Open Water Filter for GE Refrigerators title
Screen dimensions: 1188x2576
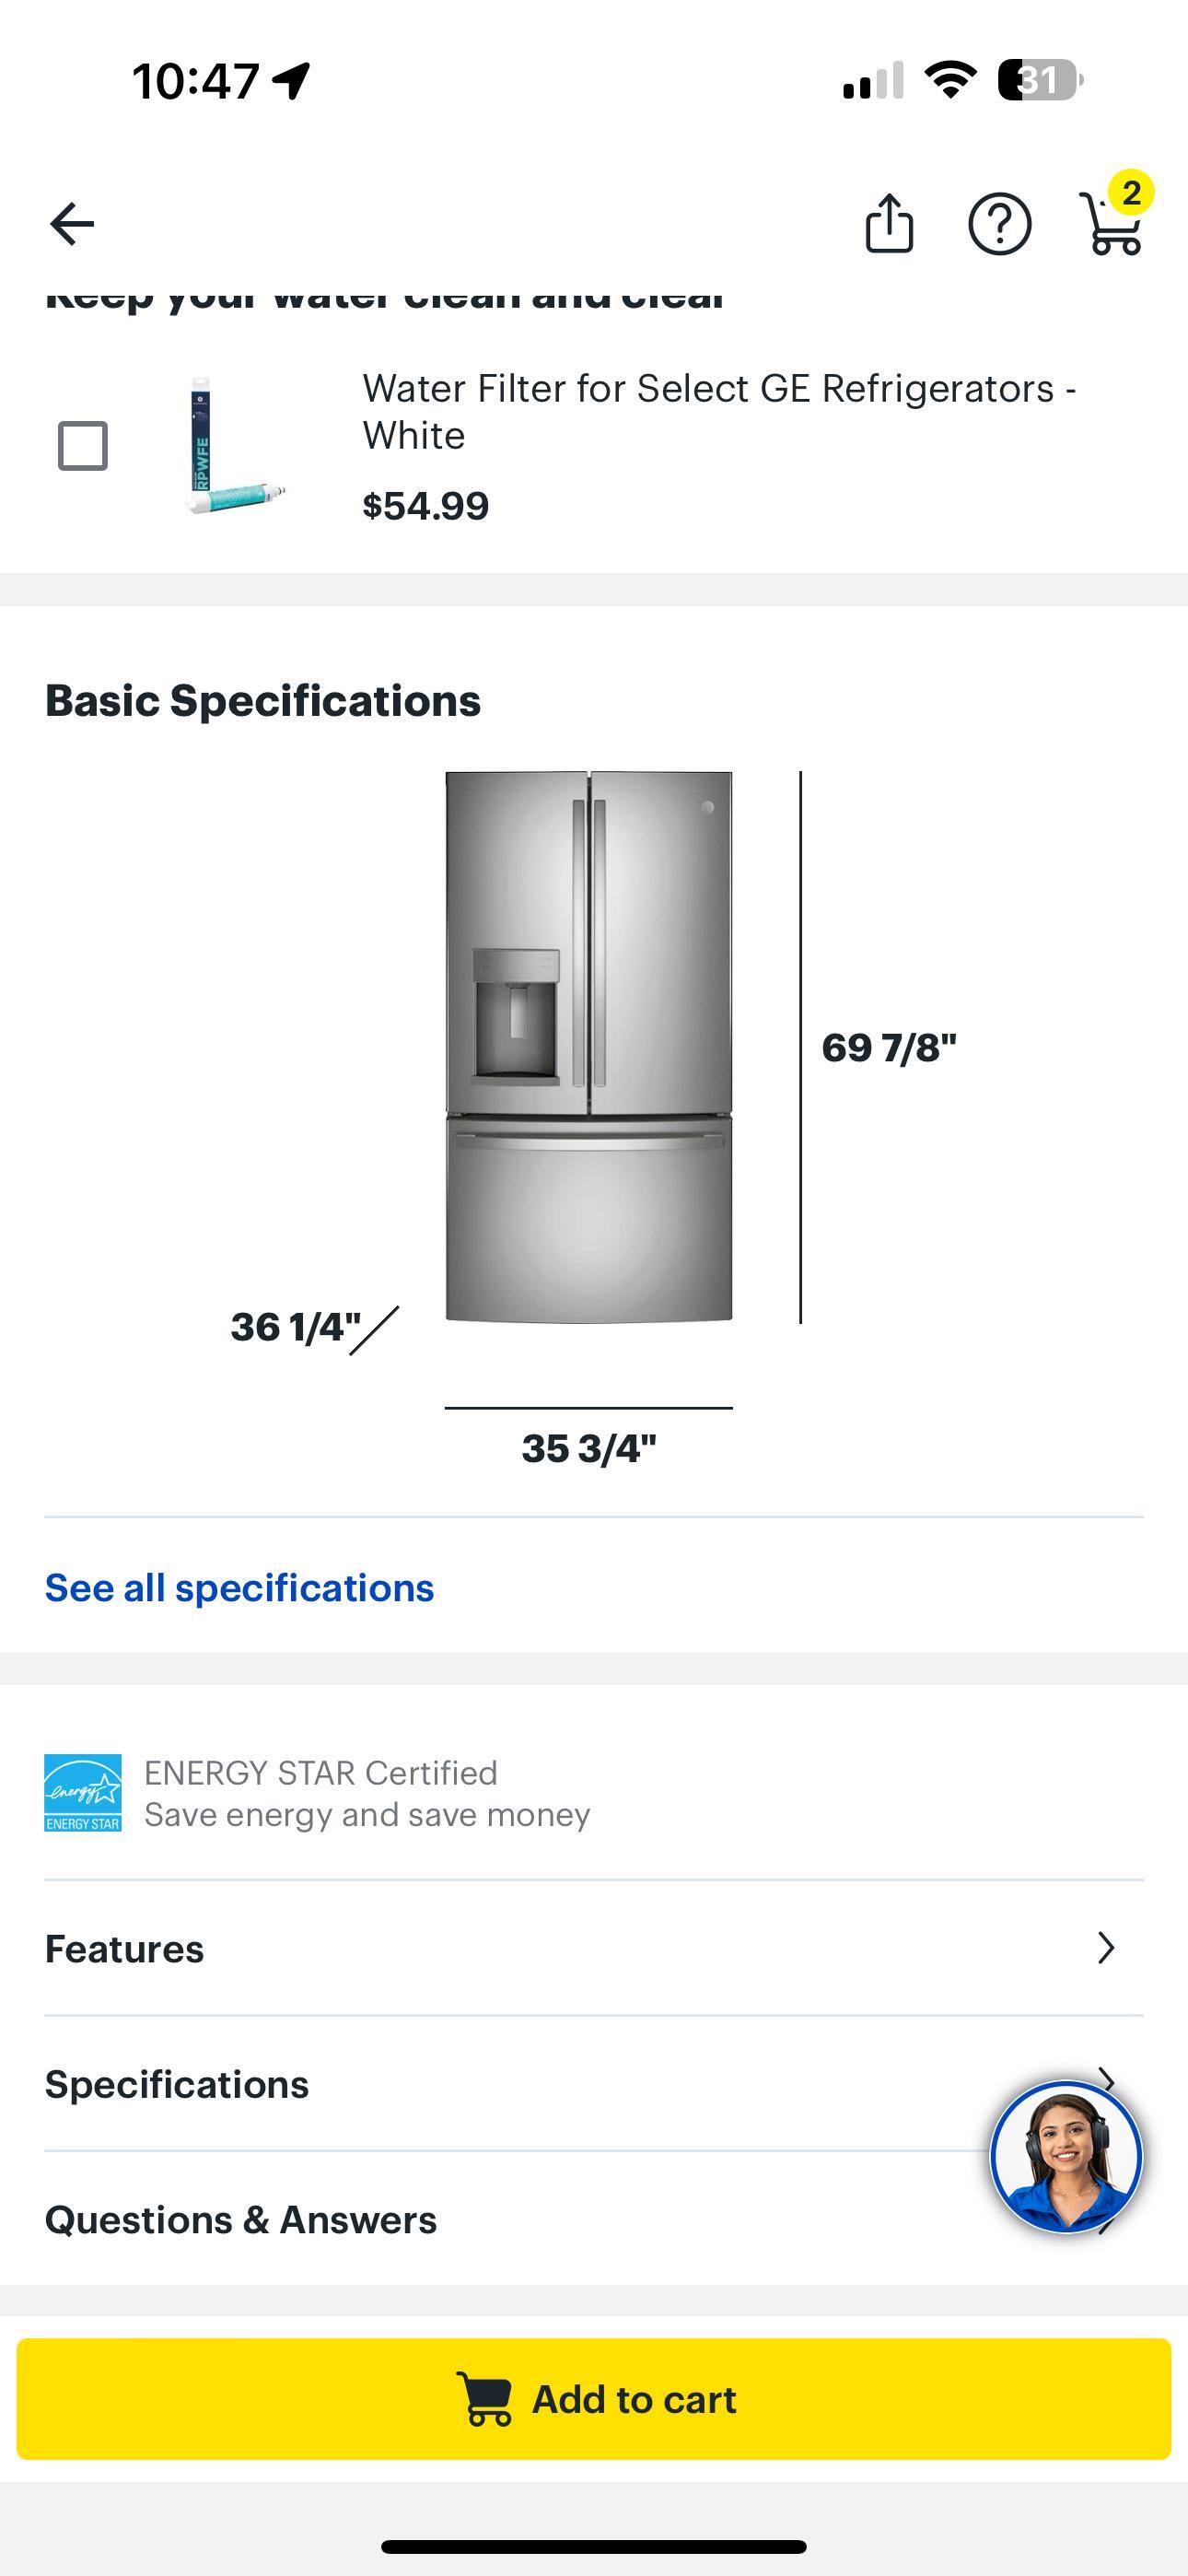click(x=718, y=411)
